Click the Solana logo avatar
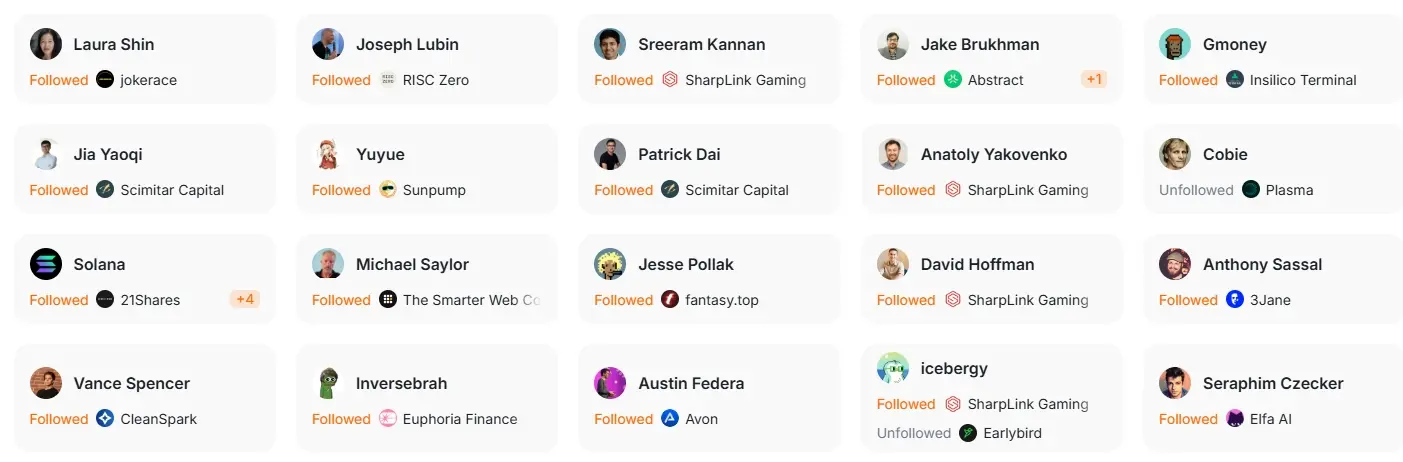 coord(46,264)
